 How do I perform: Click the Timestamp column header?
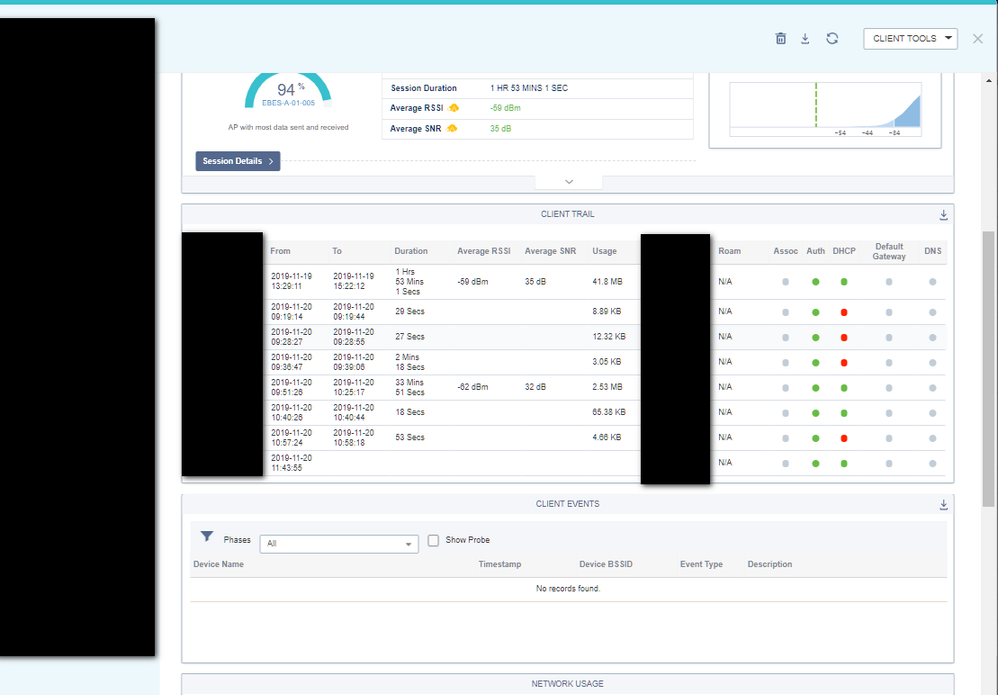point(500,565)
